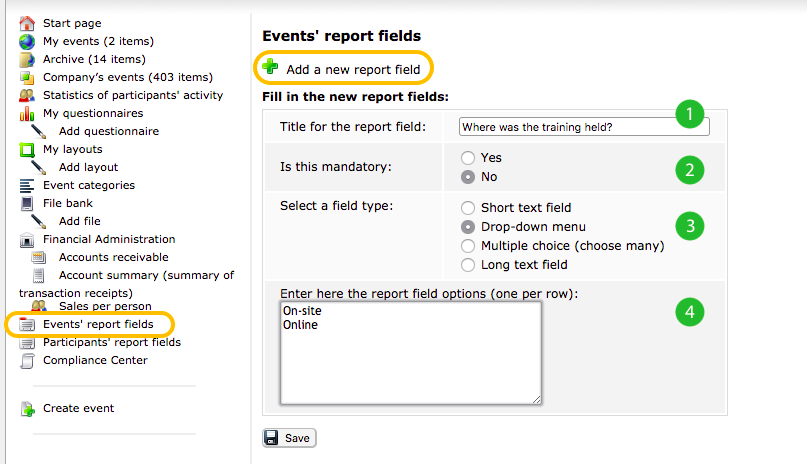Click the Create event icon
Viewport: 807px width, 464px height.
(x=28, y=409)
